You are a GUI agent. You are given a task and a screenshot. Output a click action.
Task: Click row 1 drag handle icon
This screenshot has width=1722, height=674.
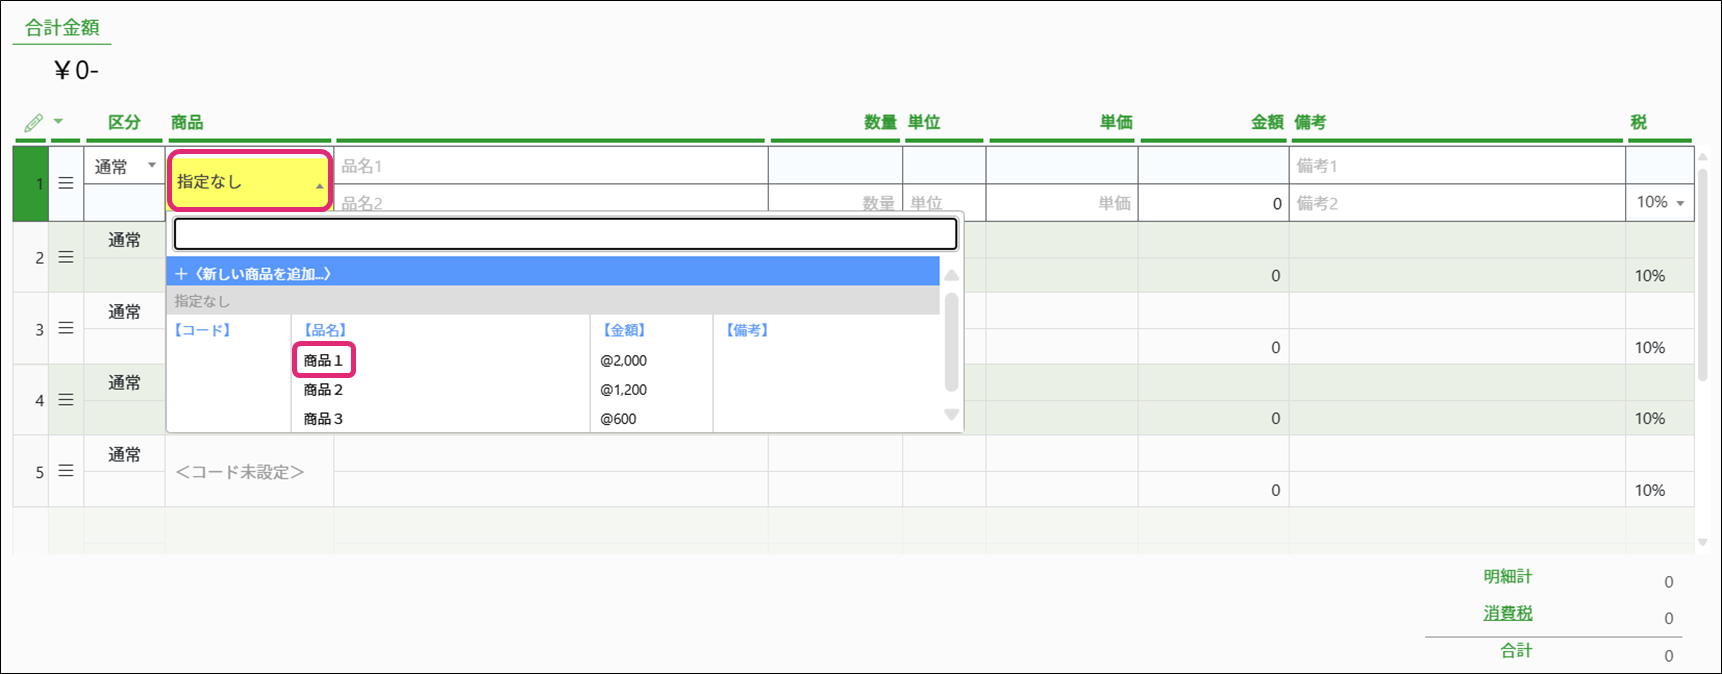coord(66,184)
